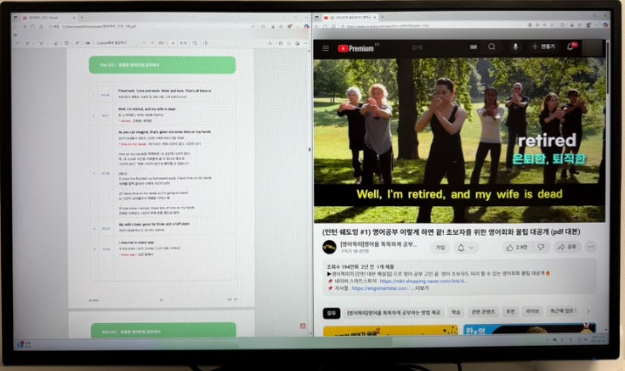Print the PDF document
Viewport: 625px width, 371px height.
[x=281, y=43]
